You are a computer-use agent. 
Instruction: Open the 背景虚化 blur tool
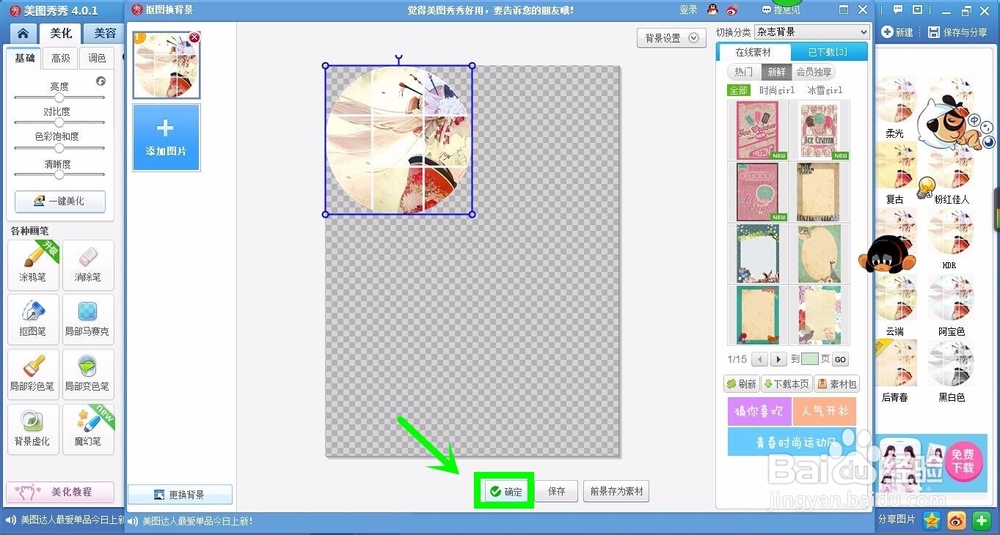[x=33, y=429]
